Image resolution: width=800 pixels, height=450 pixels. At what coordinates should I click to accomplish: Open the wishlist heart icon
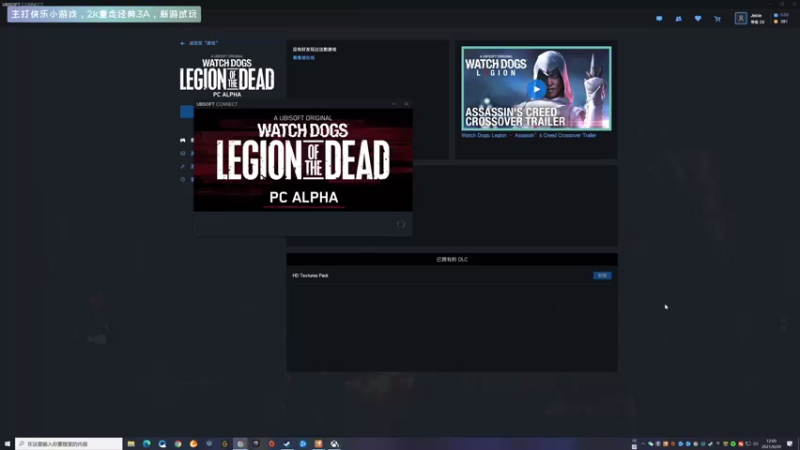(x=698, y=18)
